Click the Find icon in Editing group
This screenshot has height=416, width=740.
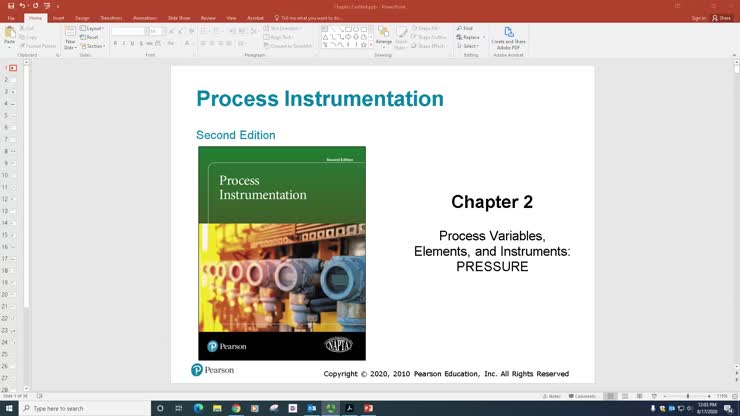coord(465,28)
